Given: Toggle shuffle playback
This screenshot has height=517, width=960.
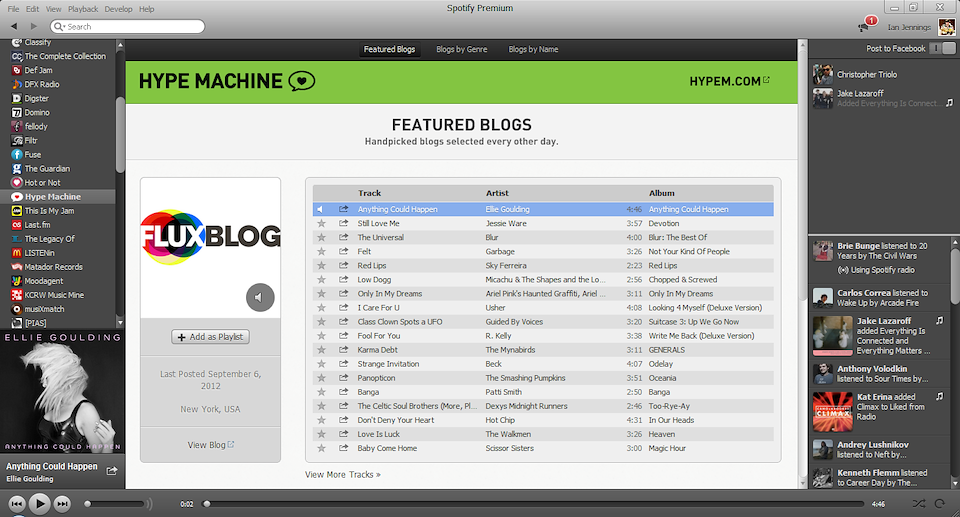Looking at the screenshot, I should coord(919,504).
